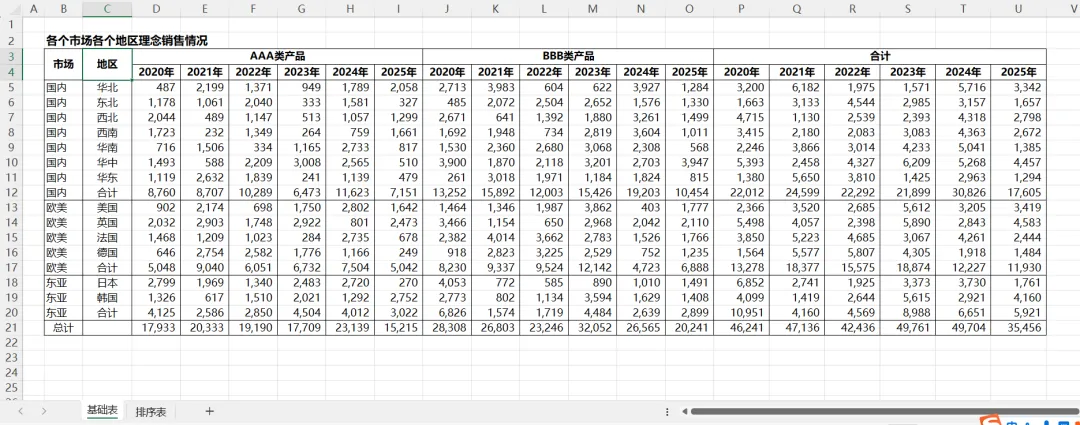Select the 美国 region cell
Image resolution: width=1080 pixels, height=425 pixels.
tap(107, 207)
